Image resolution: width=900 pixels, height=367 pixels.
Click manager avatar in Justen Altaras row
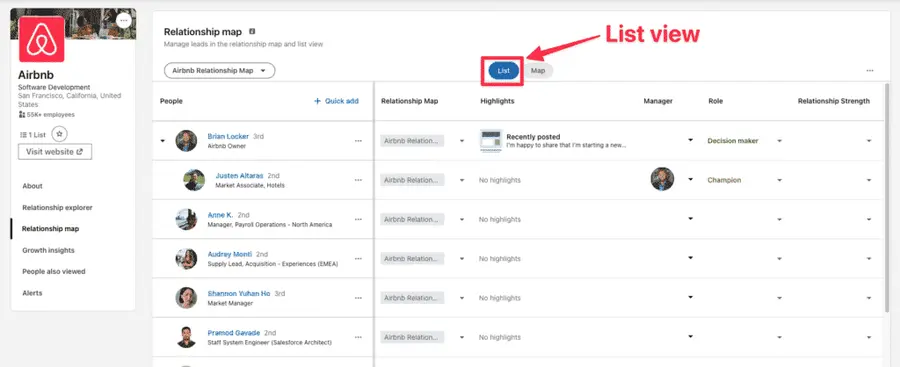662,179
